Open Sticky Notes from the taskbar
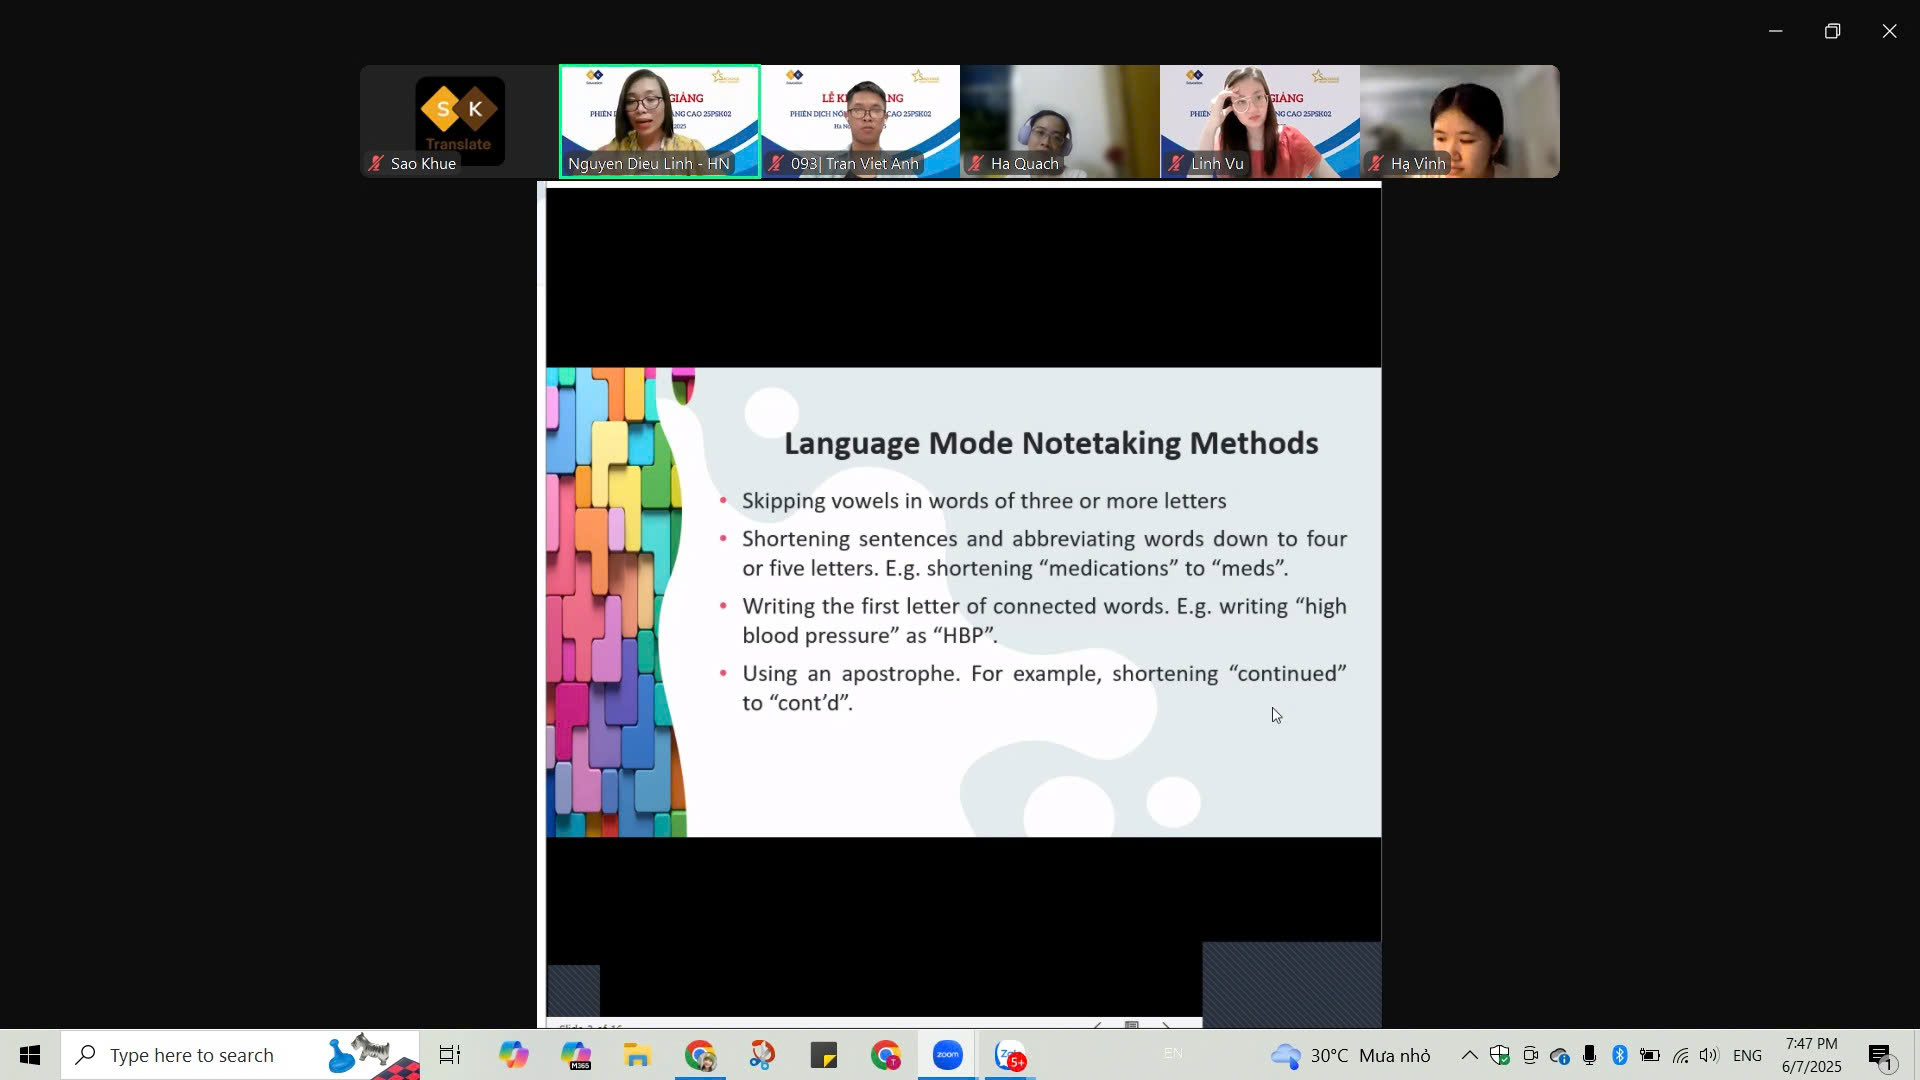The width and height of the screenshot is (1920, 1080). point(824,1055)
